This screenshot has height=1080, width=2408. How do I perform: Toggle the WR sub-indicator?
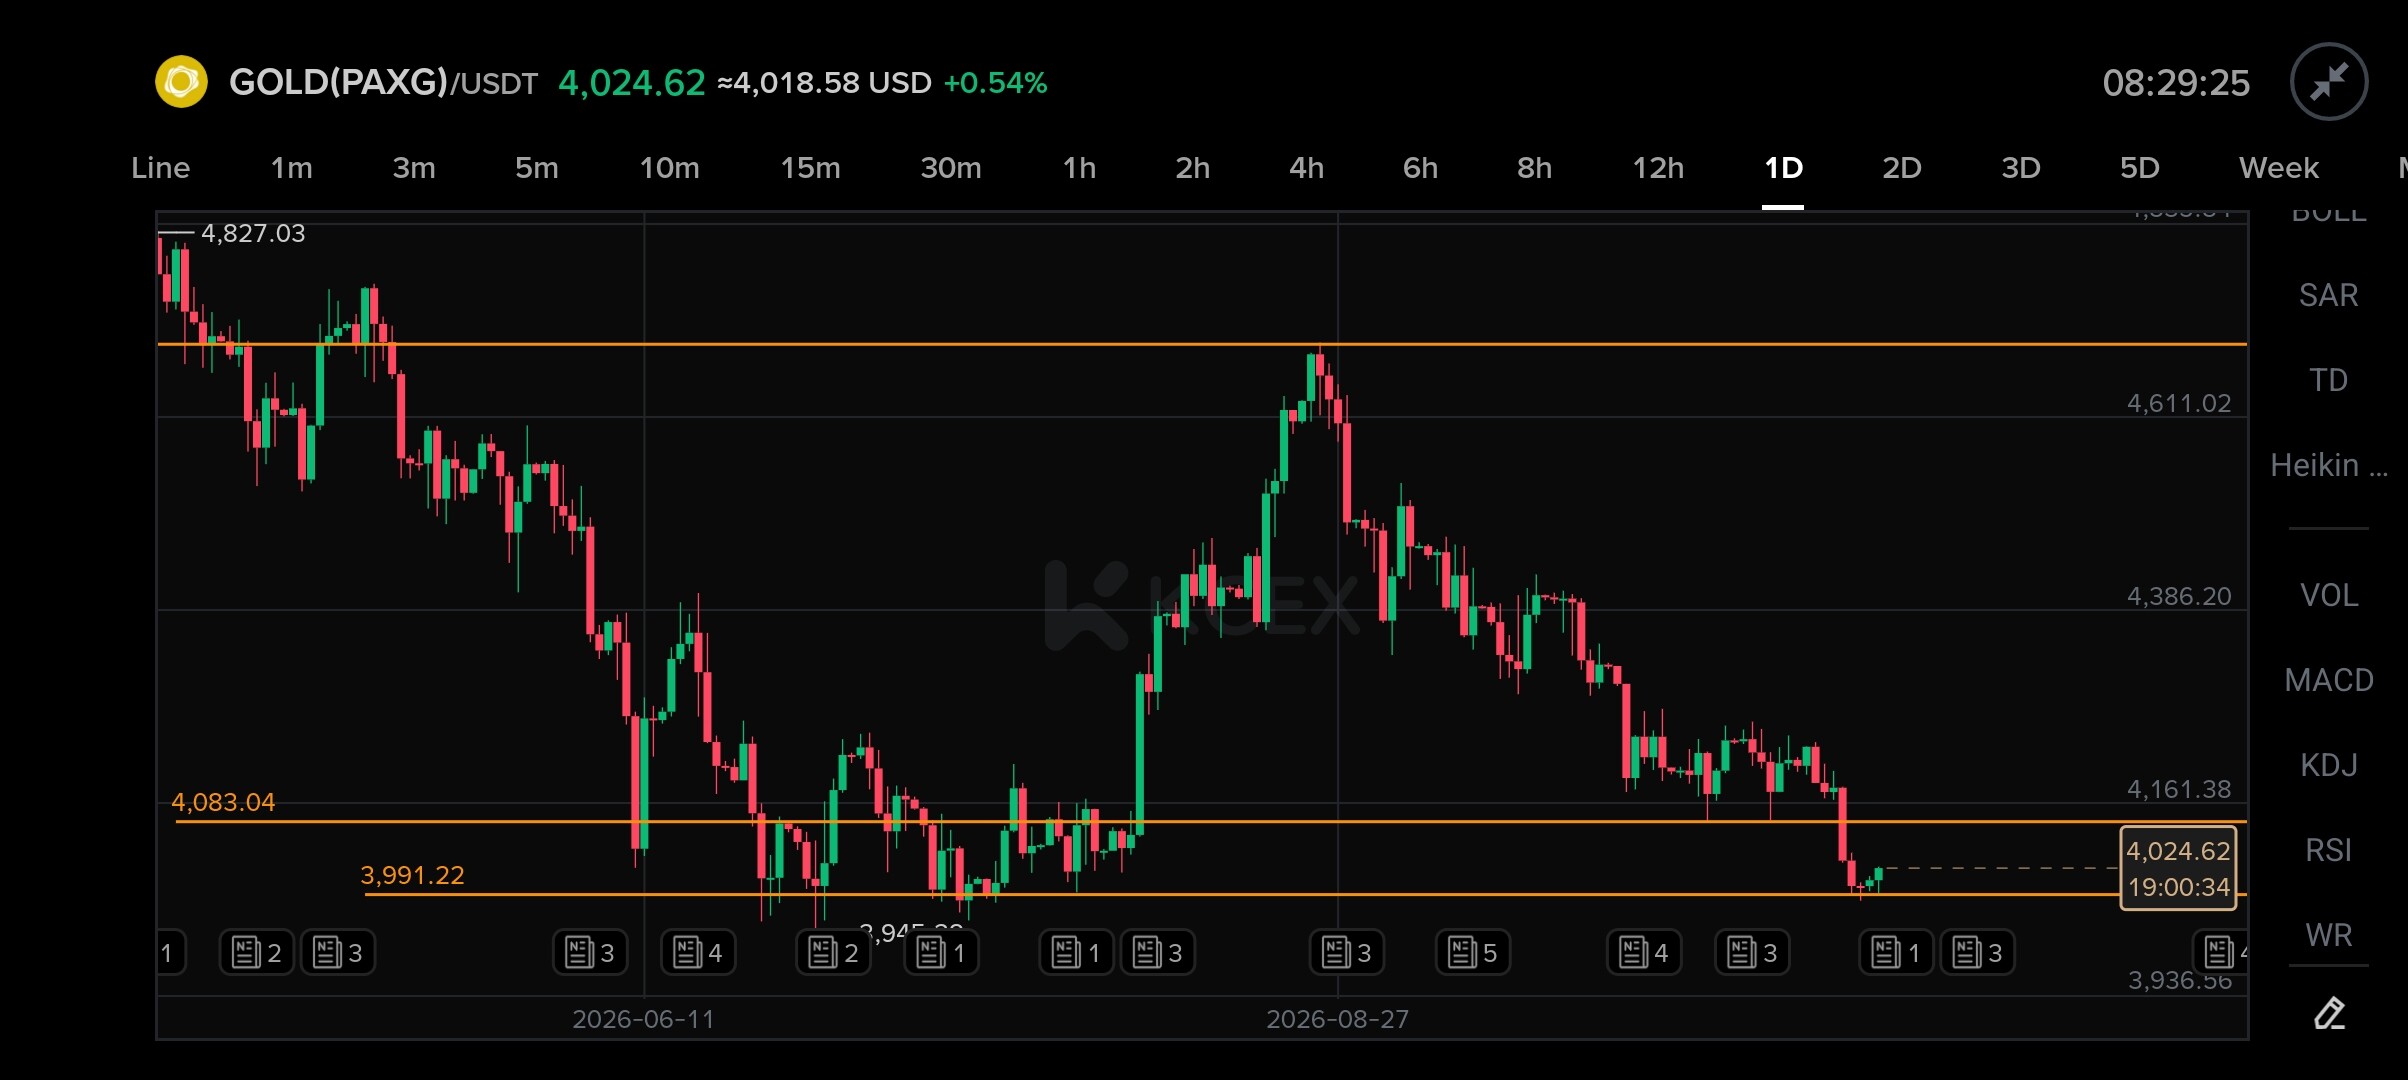pyautogui.click(x=2328, y=935)
